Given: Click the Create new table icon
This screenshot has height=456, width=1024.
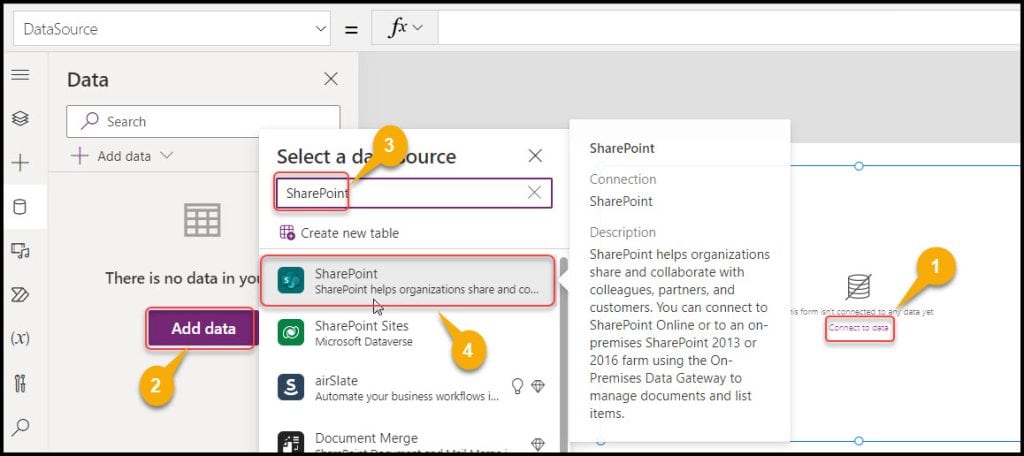Looking at the screenshot, I should click(x=287, y=233).
